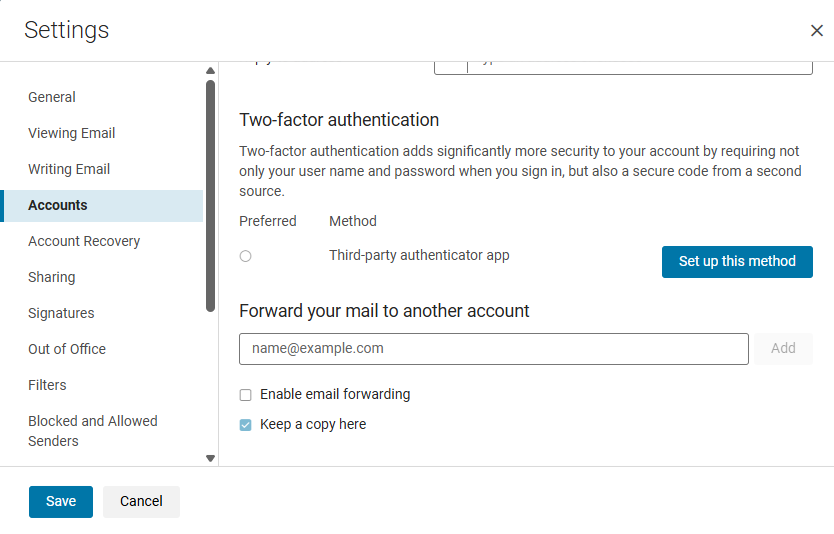Navigate to Sharing settings
Image resolution: width=834 pixels, height=534 pixels.
[x=52, y=277]
